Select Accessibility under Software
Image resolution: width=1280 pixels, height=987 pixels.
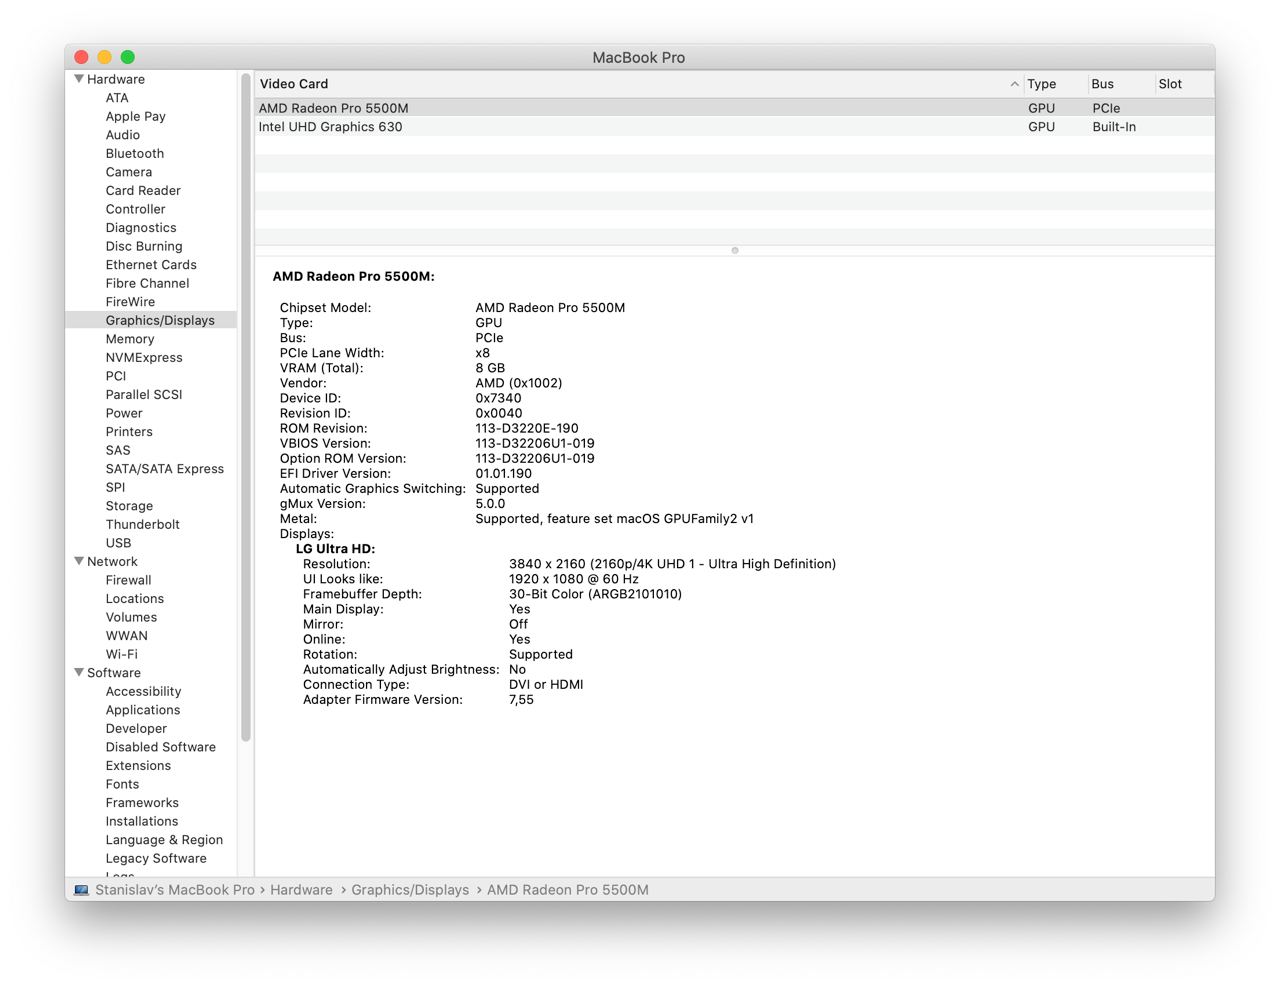[144, 691]
